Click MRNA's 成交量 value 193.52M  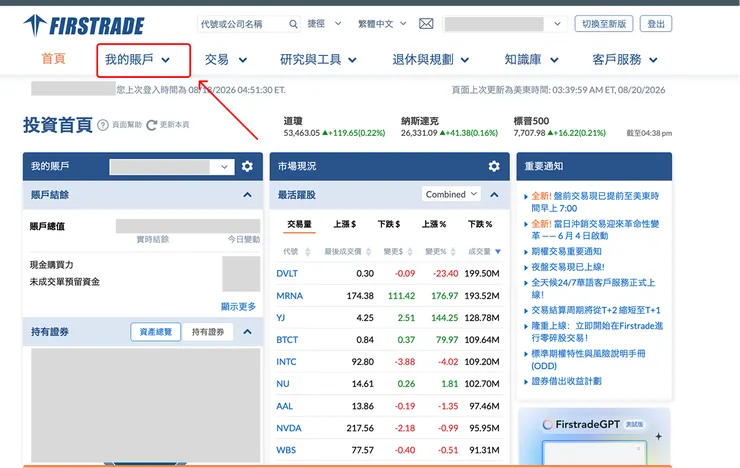pos(482,296)
